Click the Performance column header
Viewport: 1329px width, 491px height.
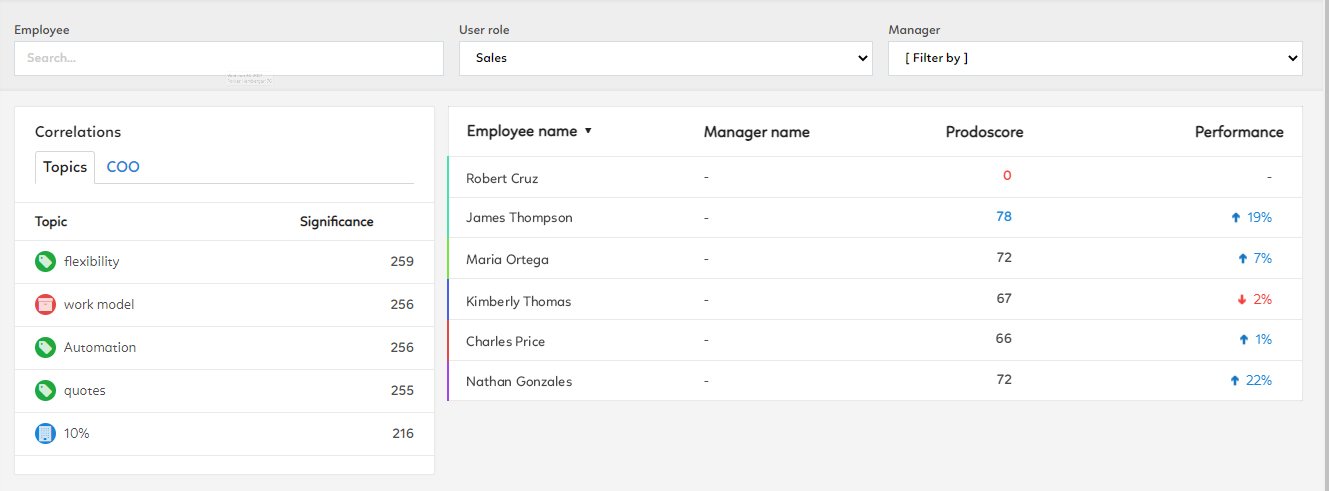pos(1239,132)
